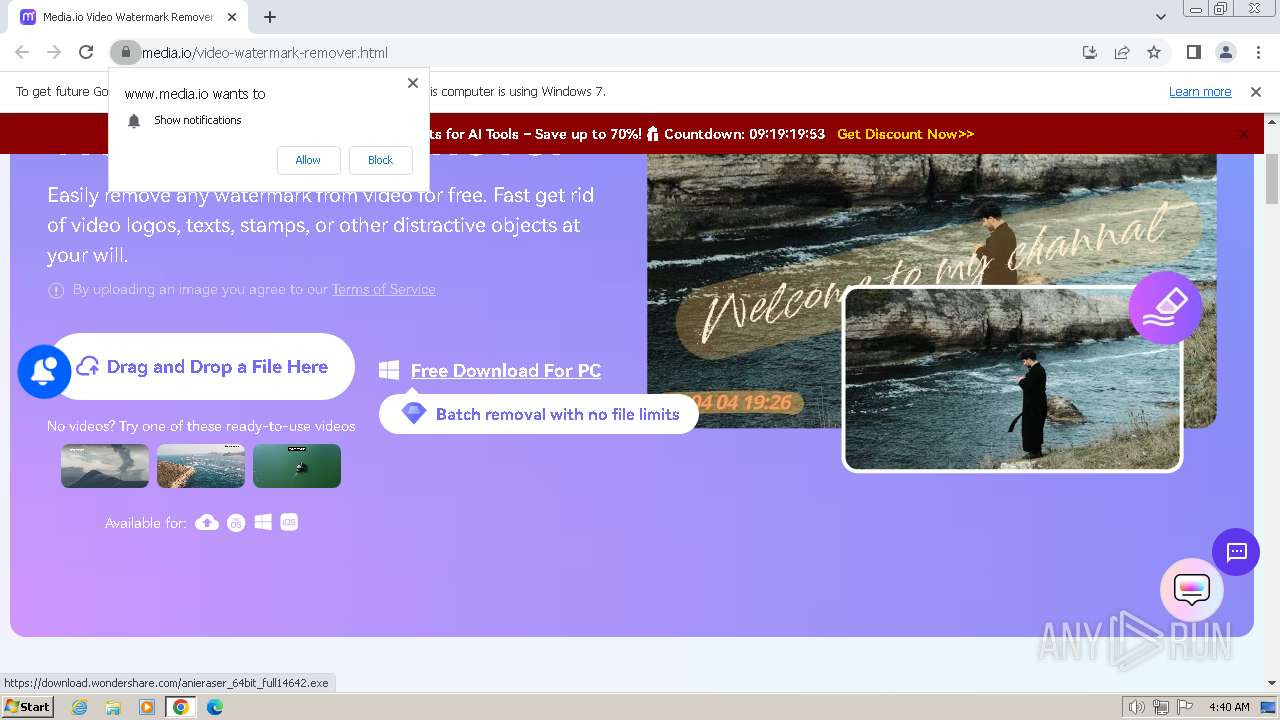Open the purple chat message bubble icon
Viewport: 1280px width, 720px height.
1236,552
